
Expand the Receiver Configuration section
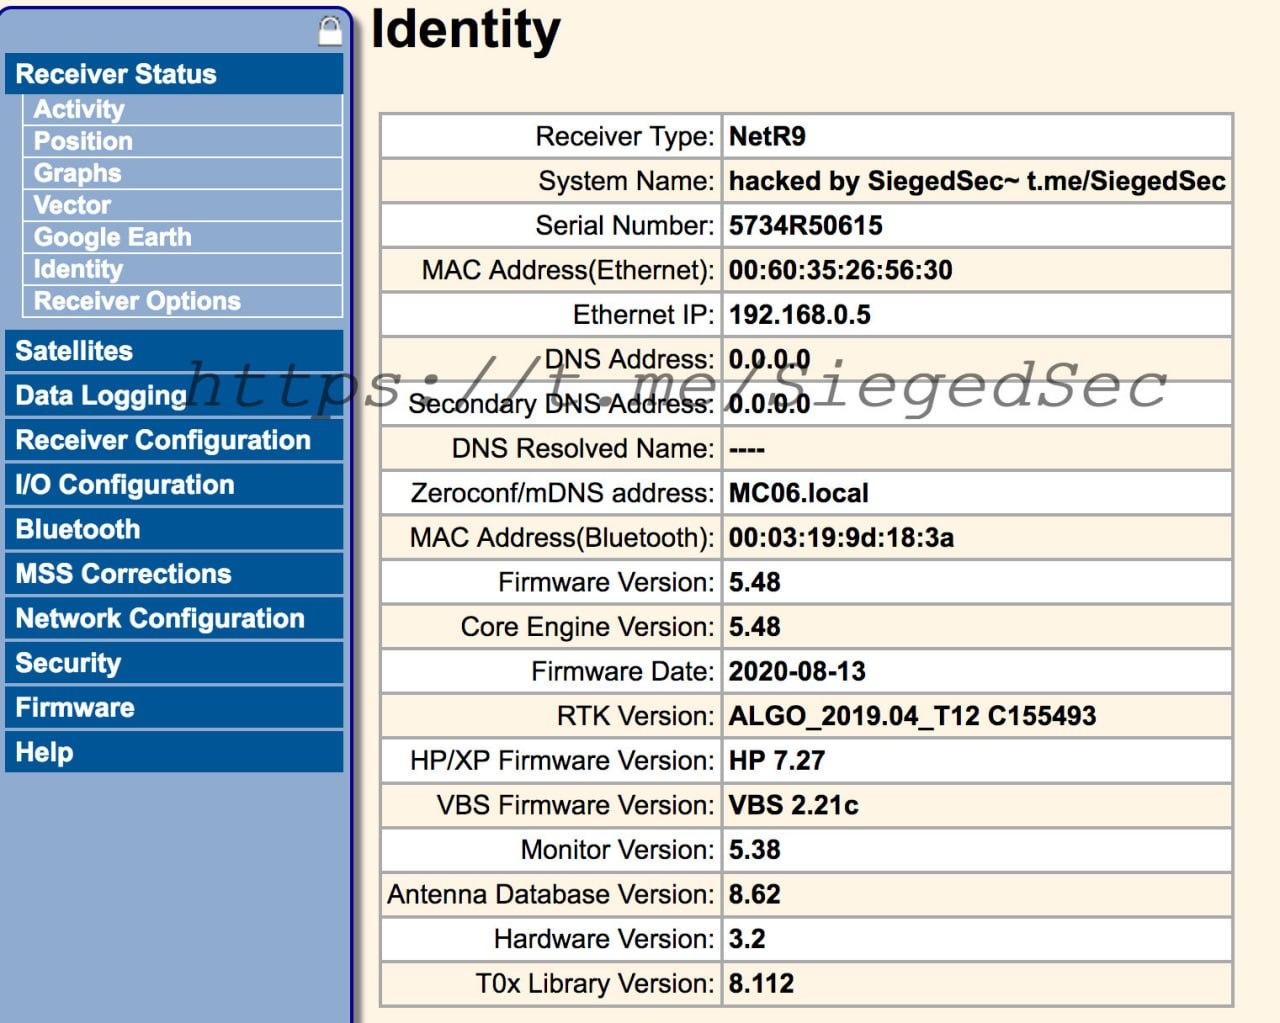(174, 440)
